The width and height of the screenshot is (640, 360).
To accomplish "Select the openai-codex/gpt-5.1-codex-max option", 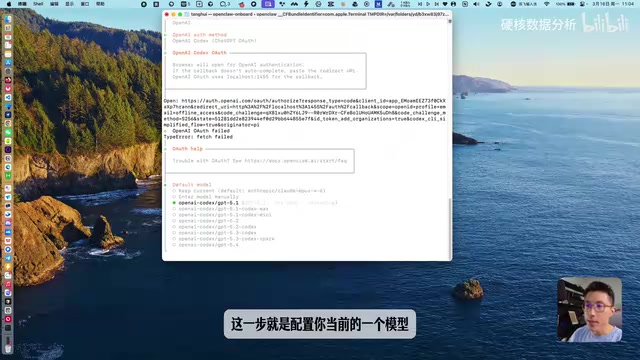I will [x=220, y=209].
